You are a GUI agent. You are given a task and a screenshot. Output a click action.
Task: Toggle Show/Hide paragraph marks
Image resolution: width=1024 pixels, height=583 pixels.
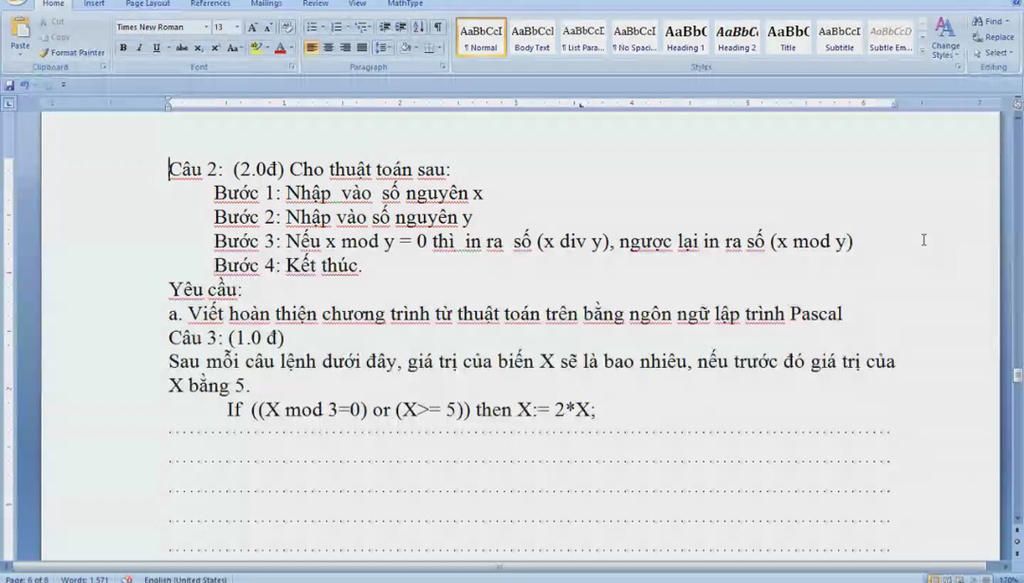[438, 27]
